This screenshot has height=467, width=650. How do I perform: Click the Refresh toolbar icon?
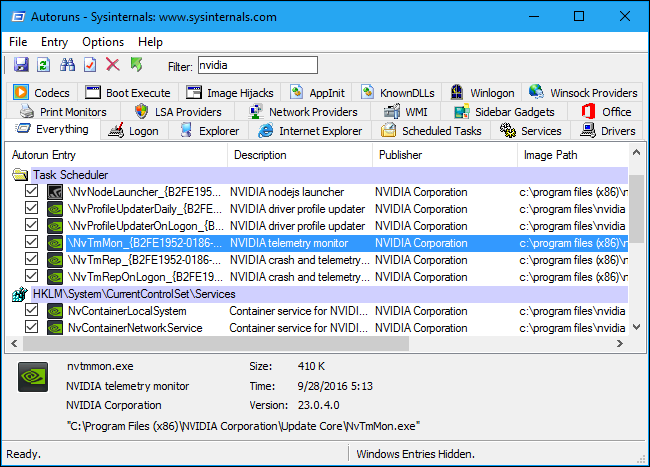[x=43, y=65]
